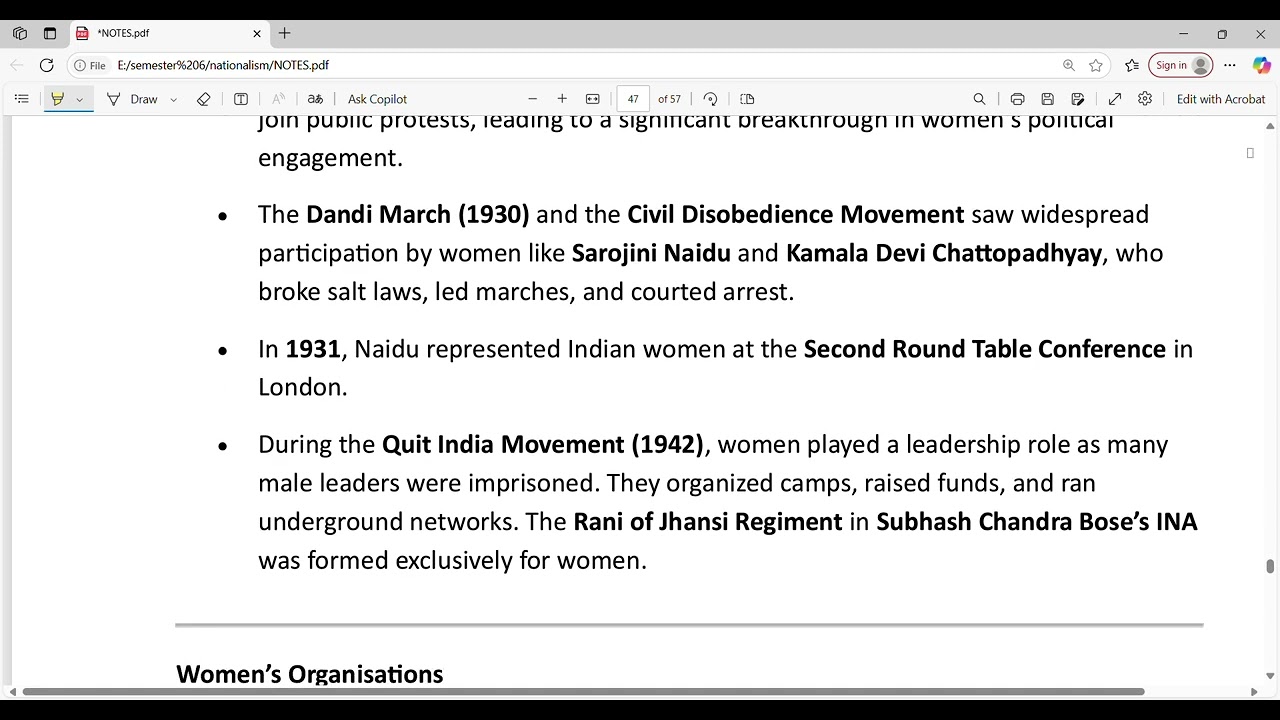Open the table of contents sidebar
The image size is (1280, 720).
pyautogui.click(x=21, y=99)
